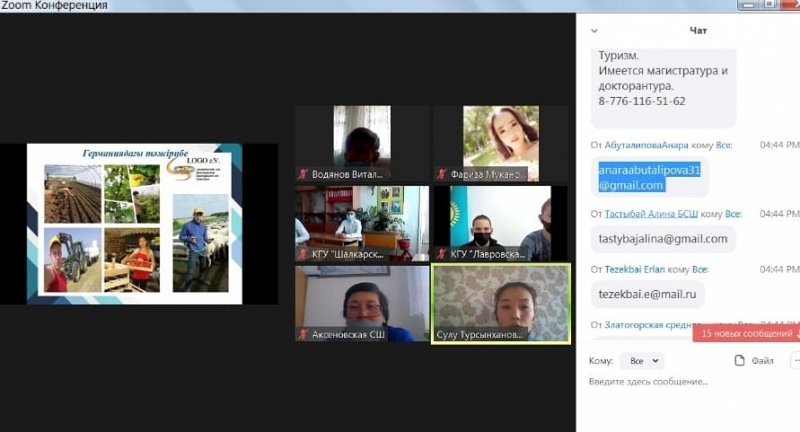
Task: Select the tezekbai.e@mail.ru chat message
Action: click(648, 294)
